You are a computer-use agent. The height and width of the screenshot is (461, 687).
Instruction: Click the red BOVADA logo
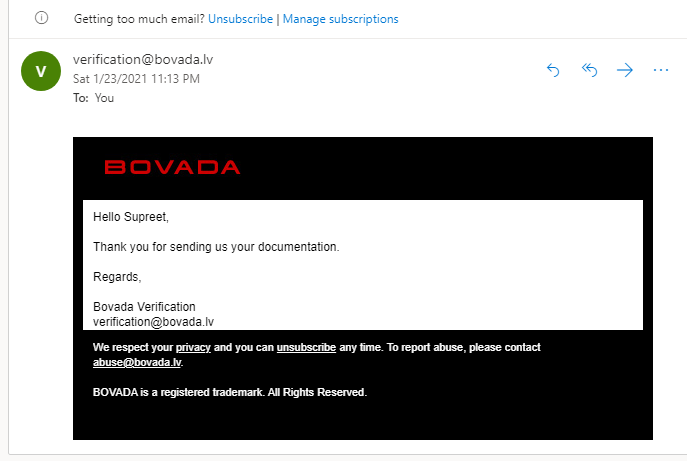pos(172,167)
